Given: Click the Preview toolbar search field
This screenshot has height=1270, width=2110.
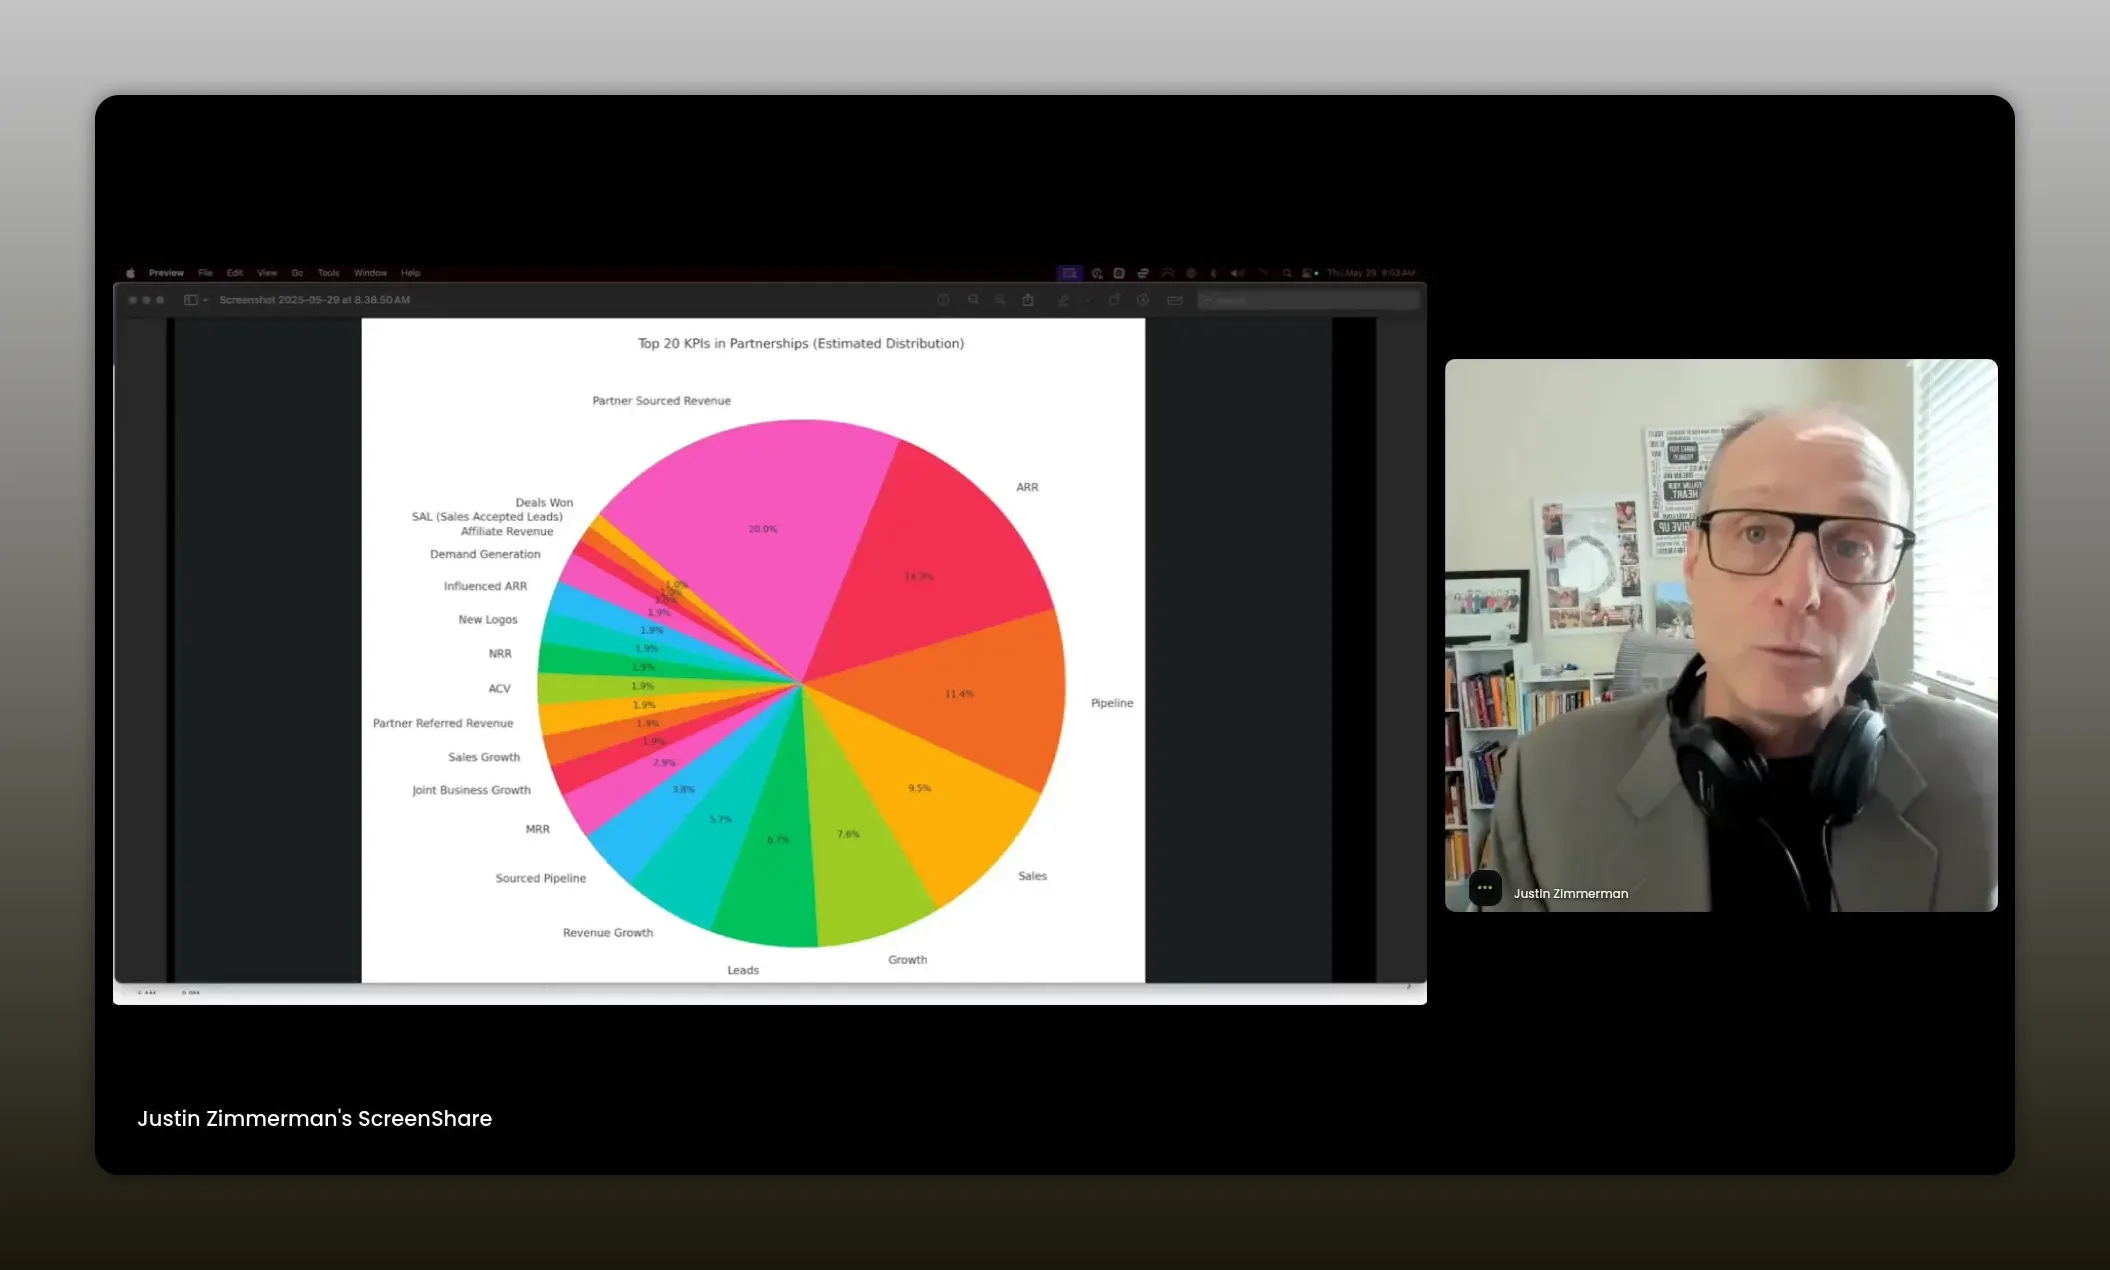Looking at the screenshot, I should pyautogui.click(x=1308, y=300).
